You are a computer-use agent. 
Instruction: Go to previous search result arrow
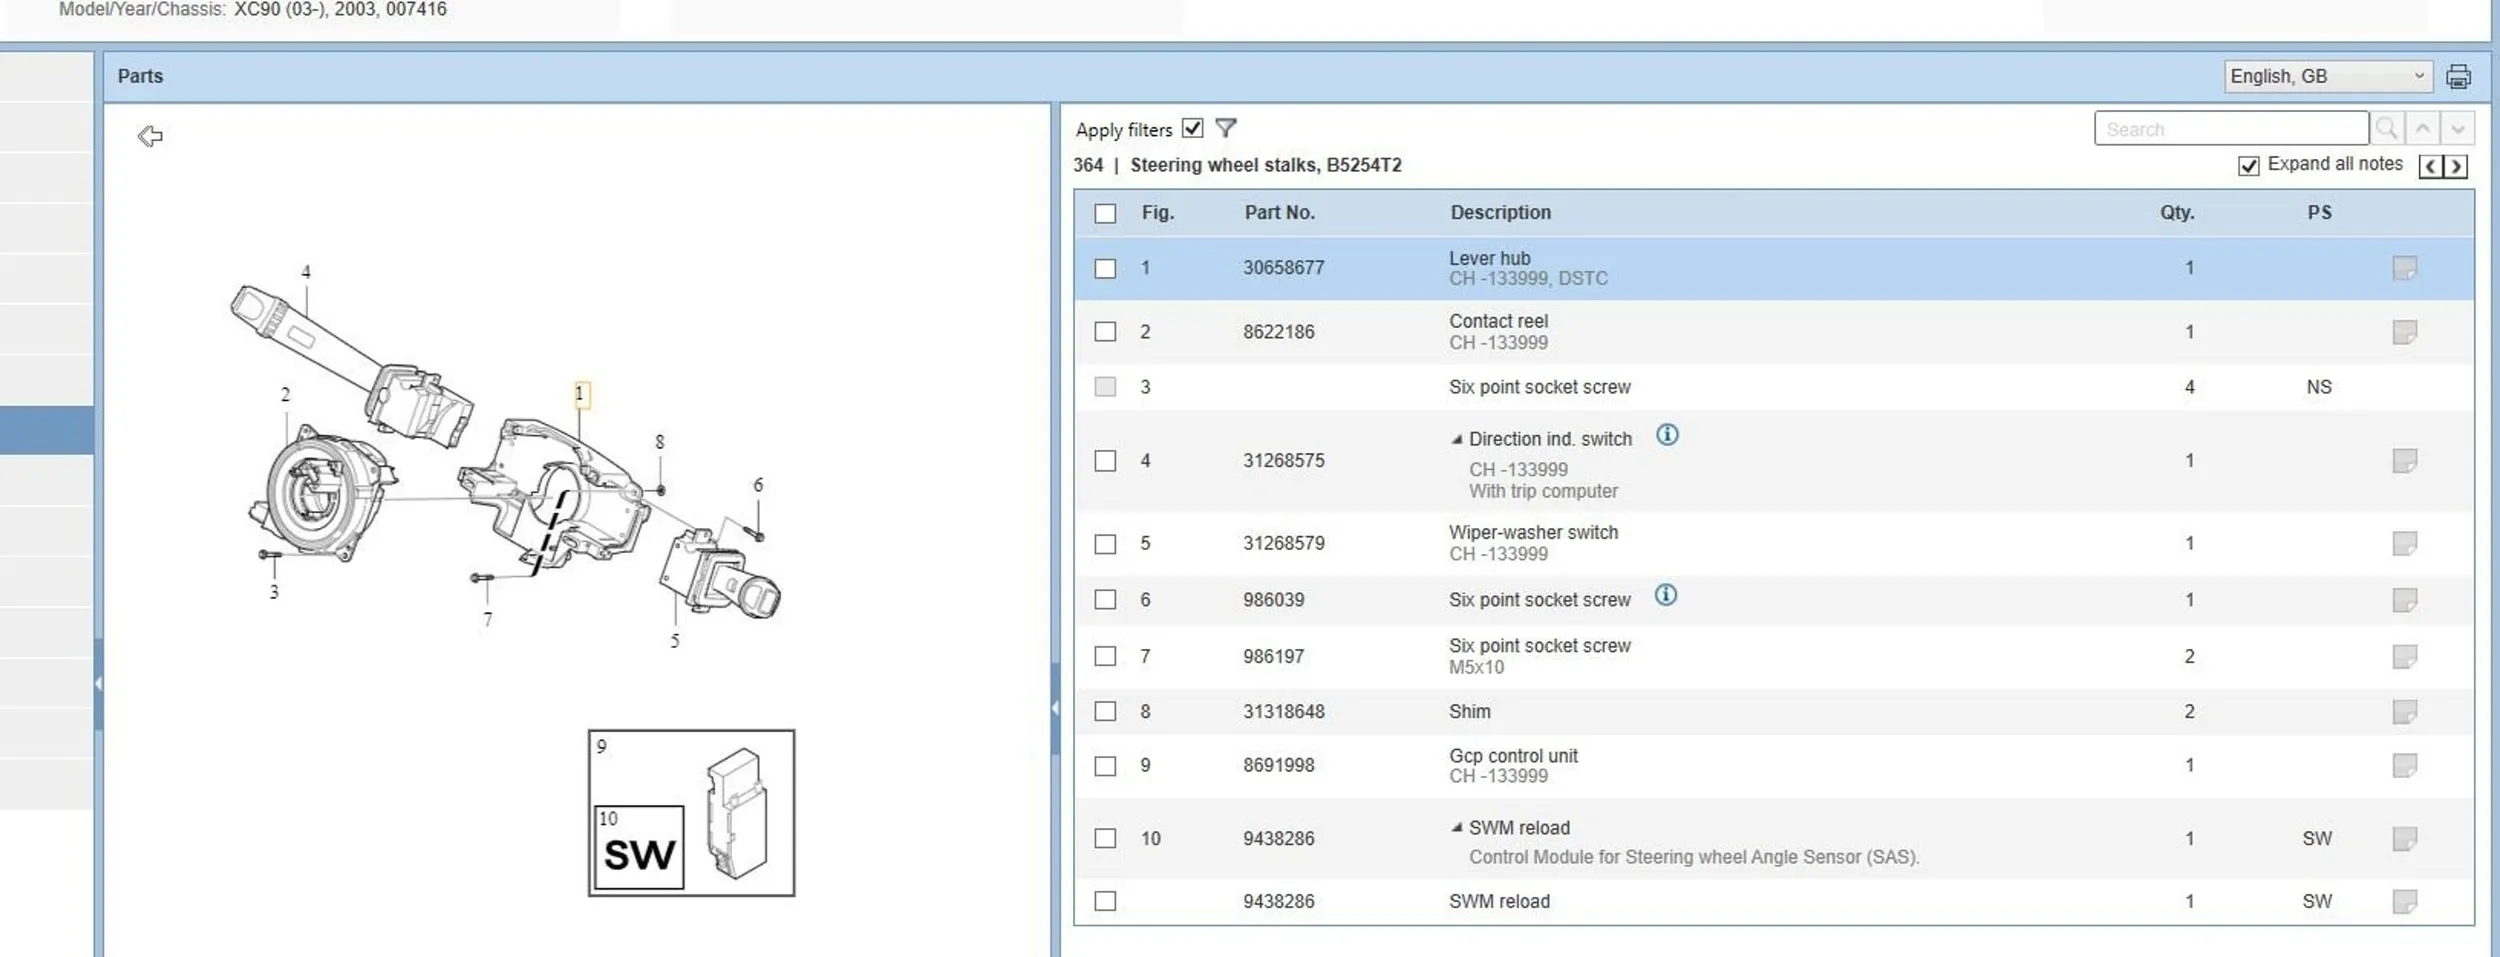tap(2422, 129)
